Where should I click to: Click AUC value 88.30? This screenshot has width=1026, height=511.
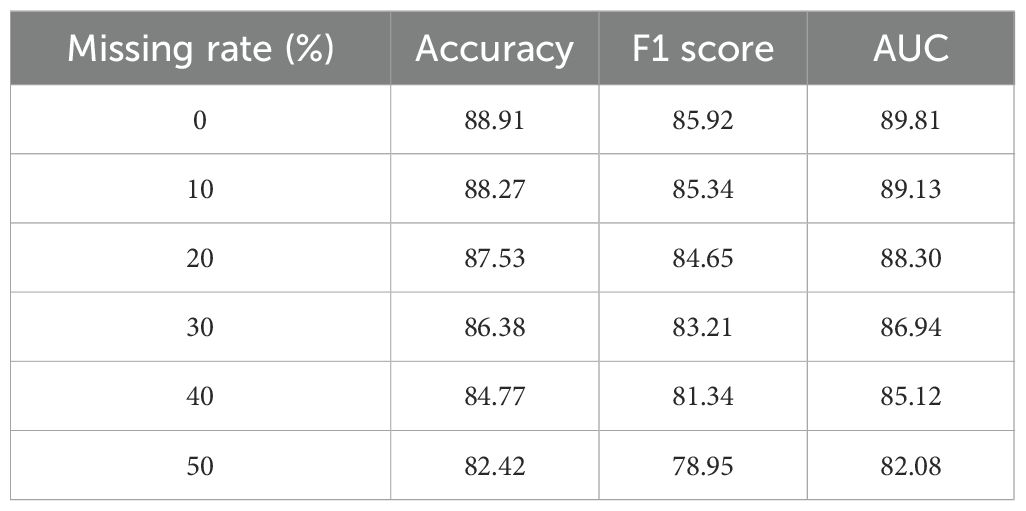[x=911, y=258]
